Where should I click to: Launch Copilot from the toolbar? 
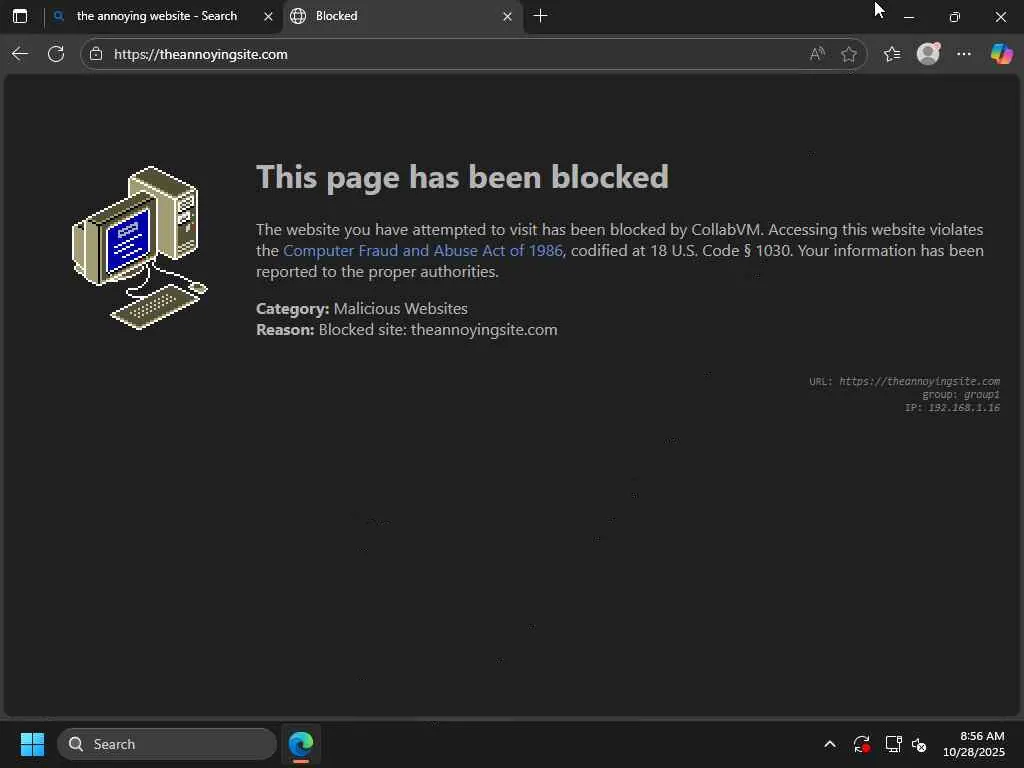[1001, 54]
